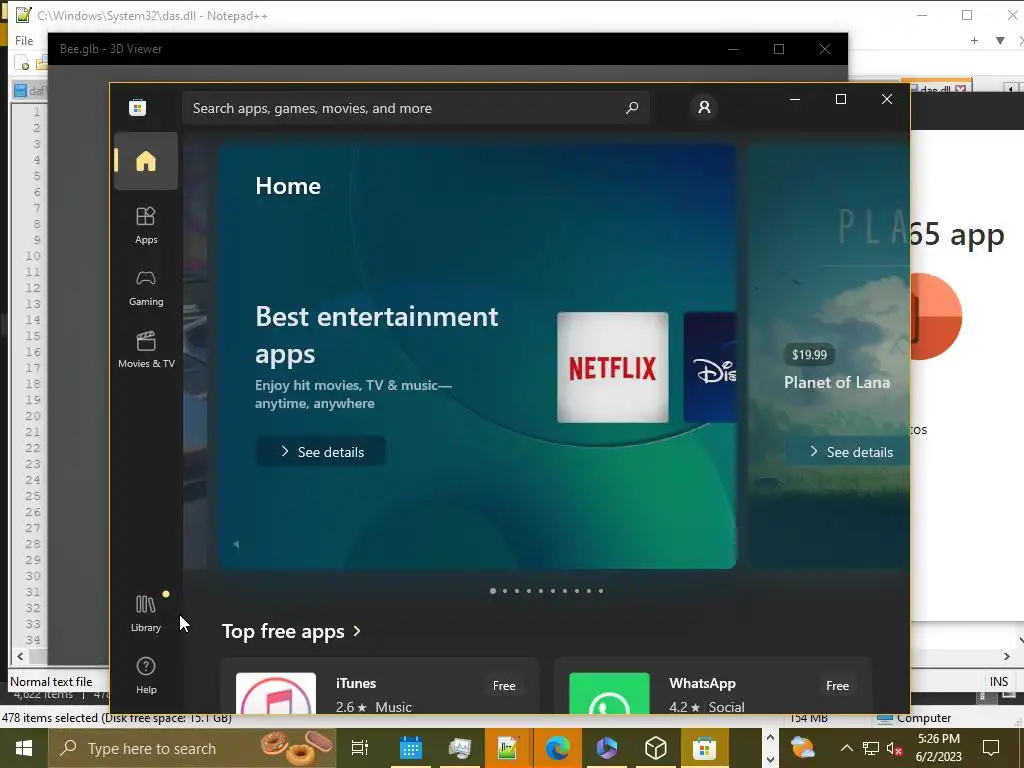Open Notepad++ from the taskbar

[508, 748]
